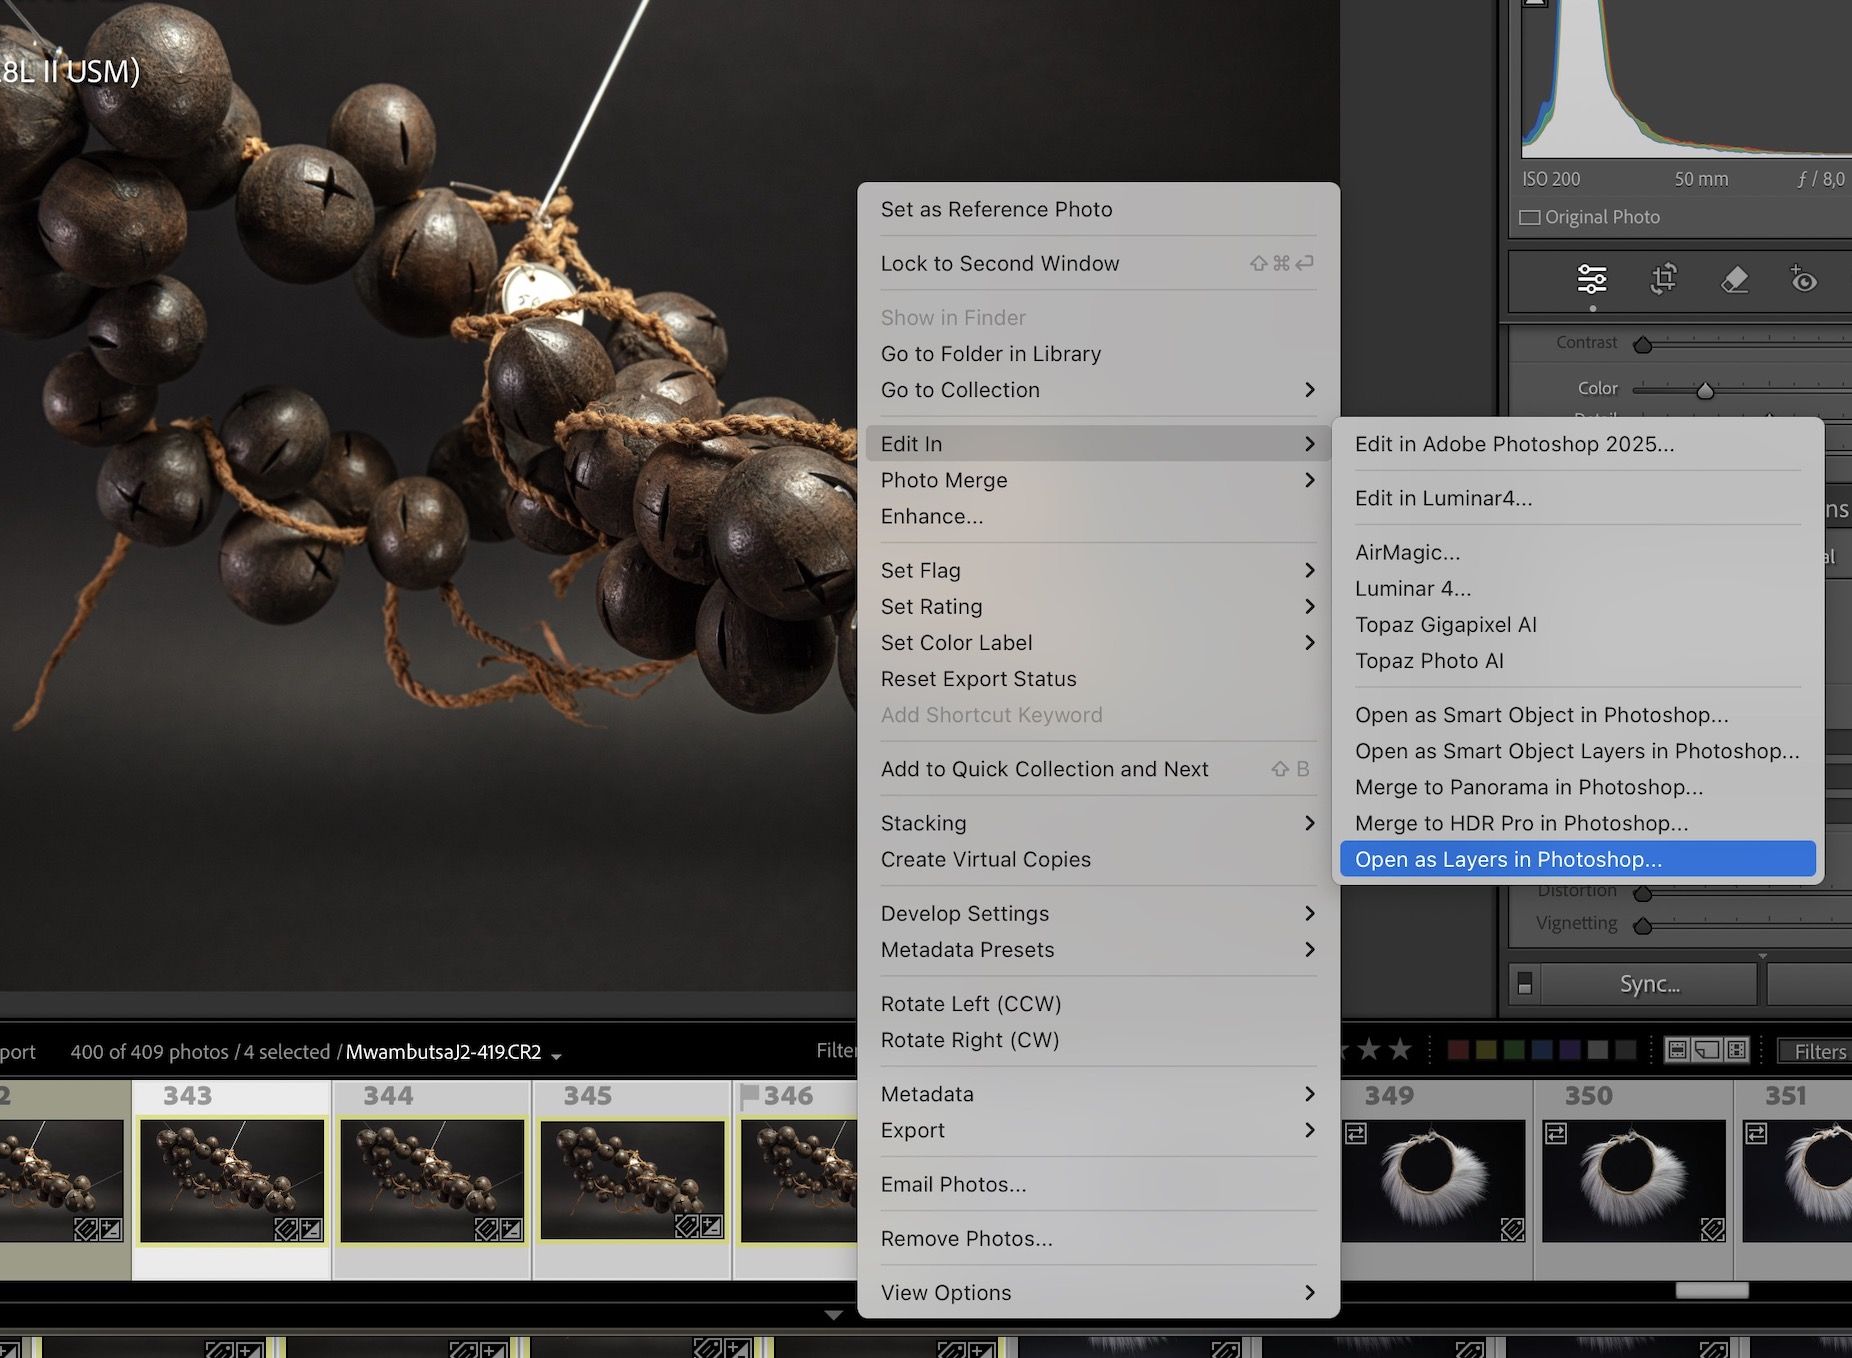This screenshot has height=1358, width=1852.
Task: Select the Edit sliders tool icon
Action: click(1591, 280)
